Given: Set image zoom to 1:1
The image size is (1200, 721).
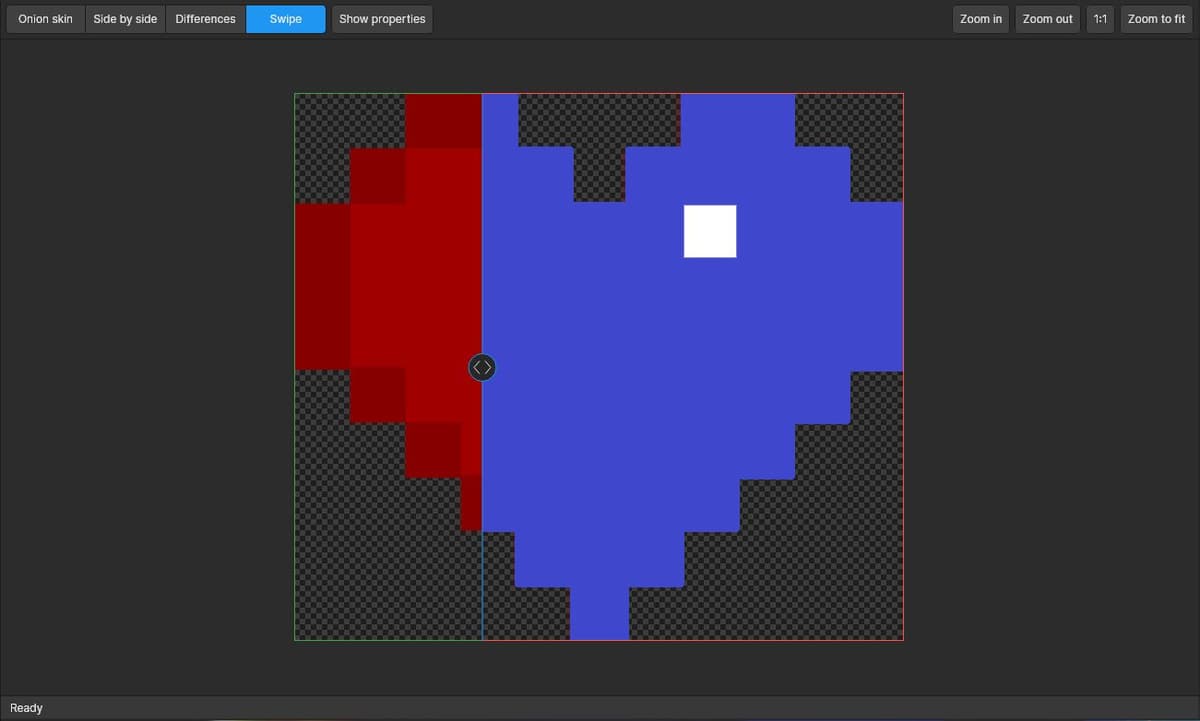Looking at the screenshot, I should [x=1099, y=18].
